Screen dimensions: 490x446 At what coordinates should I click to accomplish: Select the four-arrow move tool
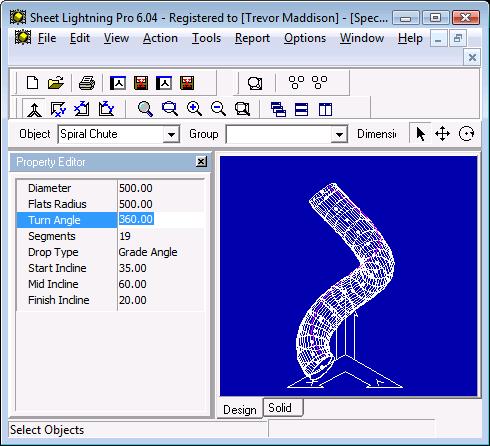[x=443, y=134]
